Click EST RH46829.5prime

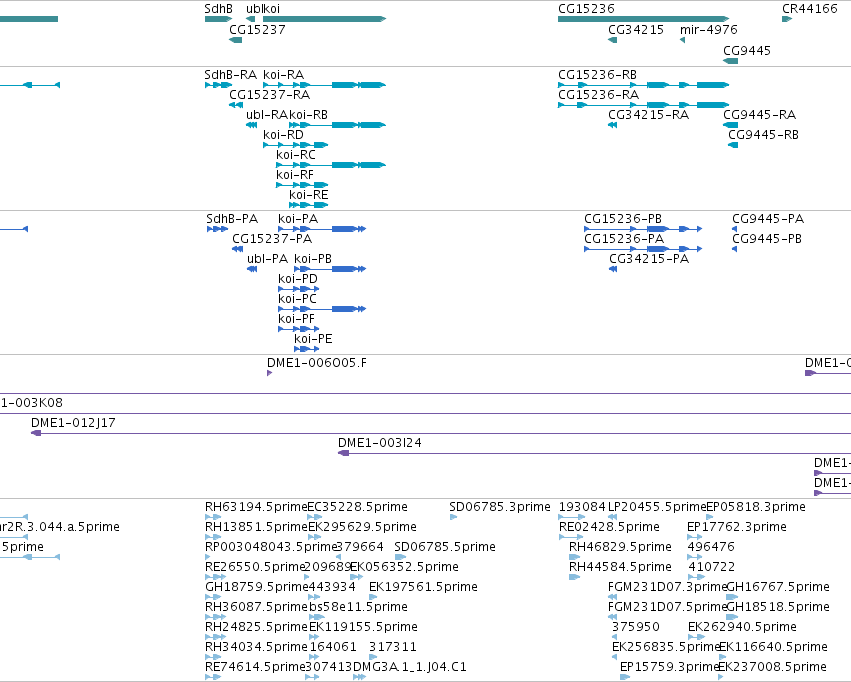[620, 547]
